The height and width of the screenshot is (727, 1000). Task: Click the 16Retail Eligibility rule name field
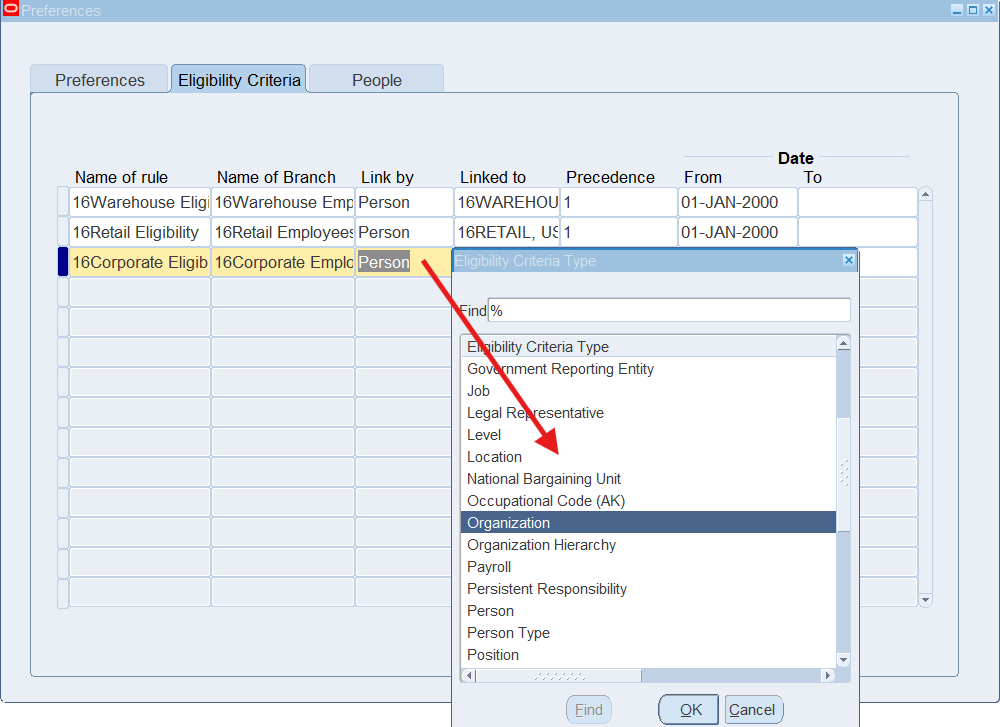coord(139,232)
